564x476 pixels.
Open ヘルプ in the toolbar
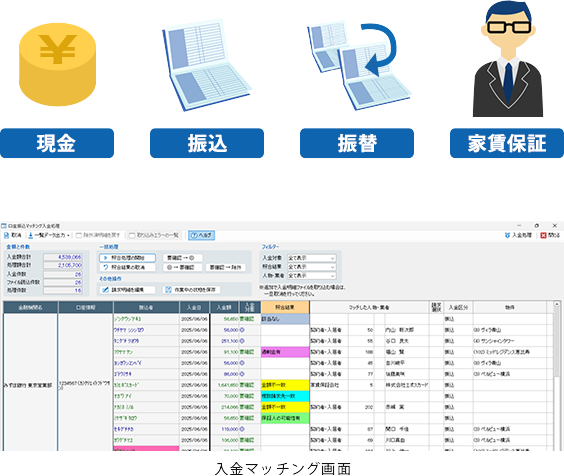click(x=201, y=235)
